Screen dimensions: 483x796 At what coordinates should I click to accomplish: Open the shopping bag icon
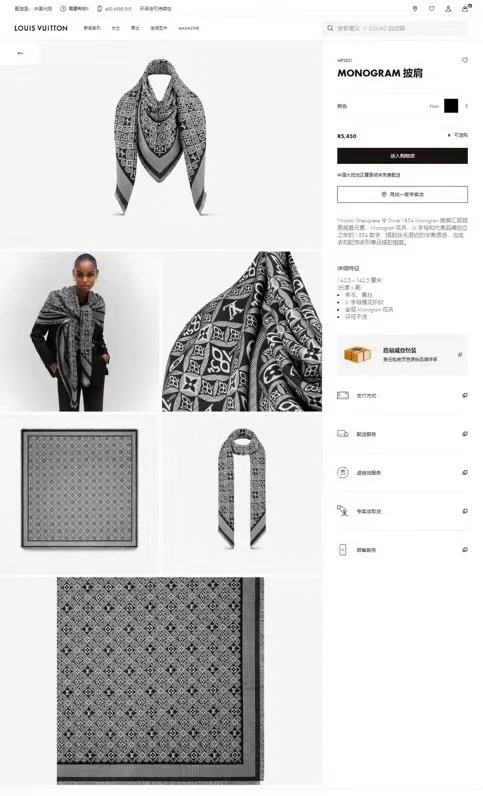465,8
